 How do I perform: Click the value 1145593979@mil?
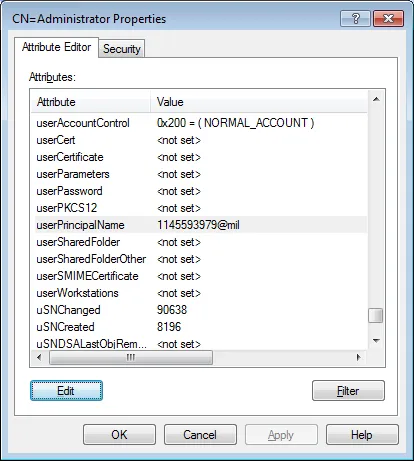click(x=198, y=225)
